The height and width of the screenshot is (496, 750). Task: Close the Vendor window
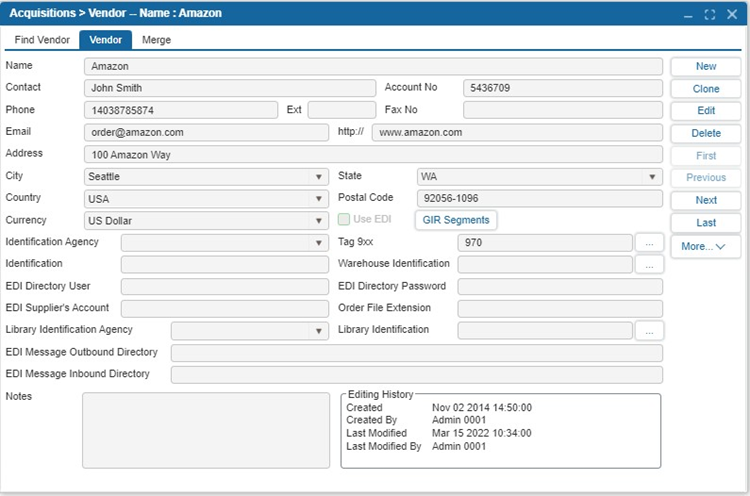[732, 14]
